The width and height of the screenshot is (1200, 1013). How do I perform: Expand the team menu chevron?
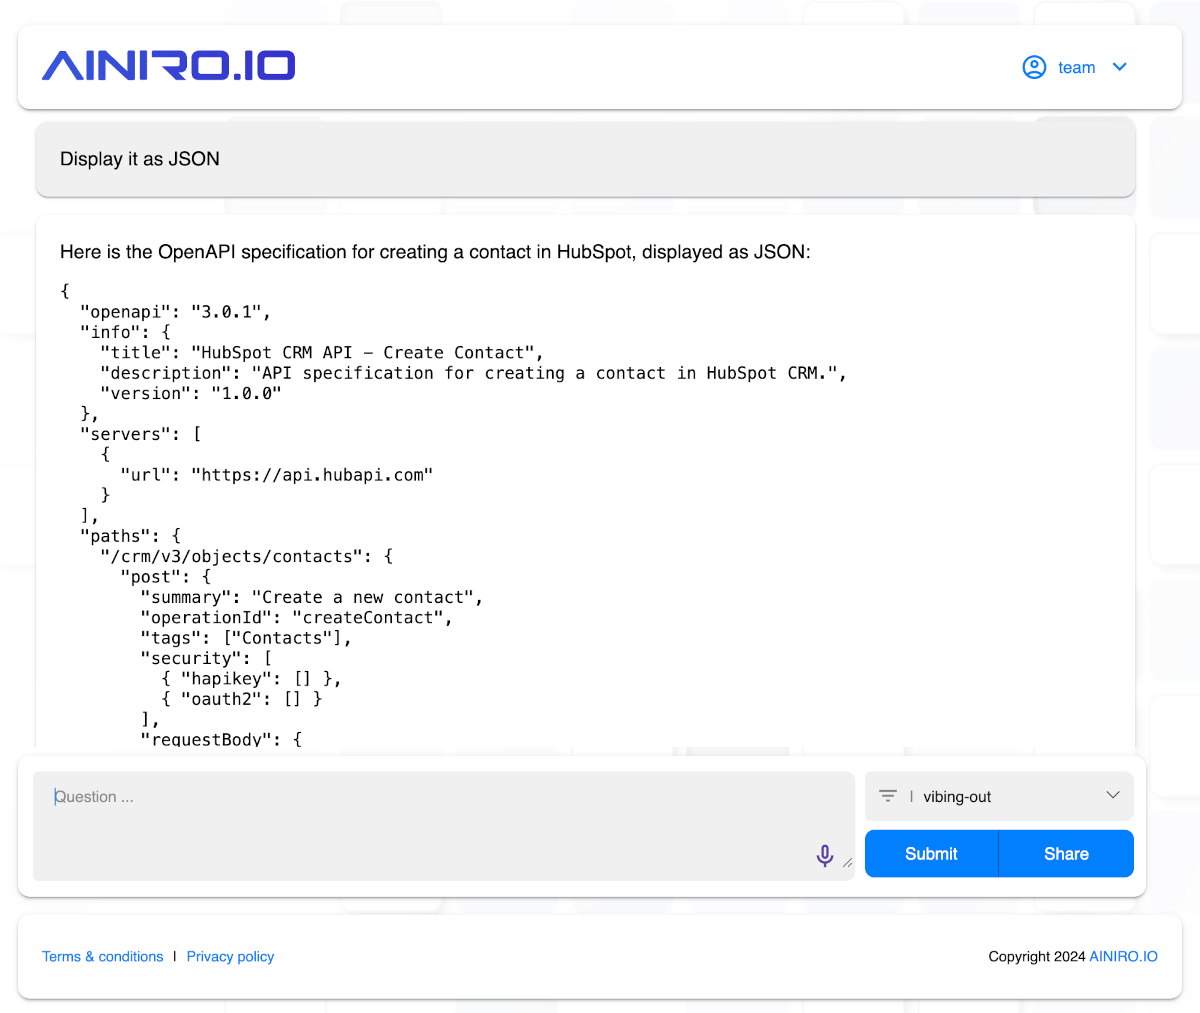1120,67
